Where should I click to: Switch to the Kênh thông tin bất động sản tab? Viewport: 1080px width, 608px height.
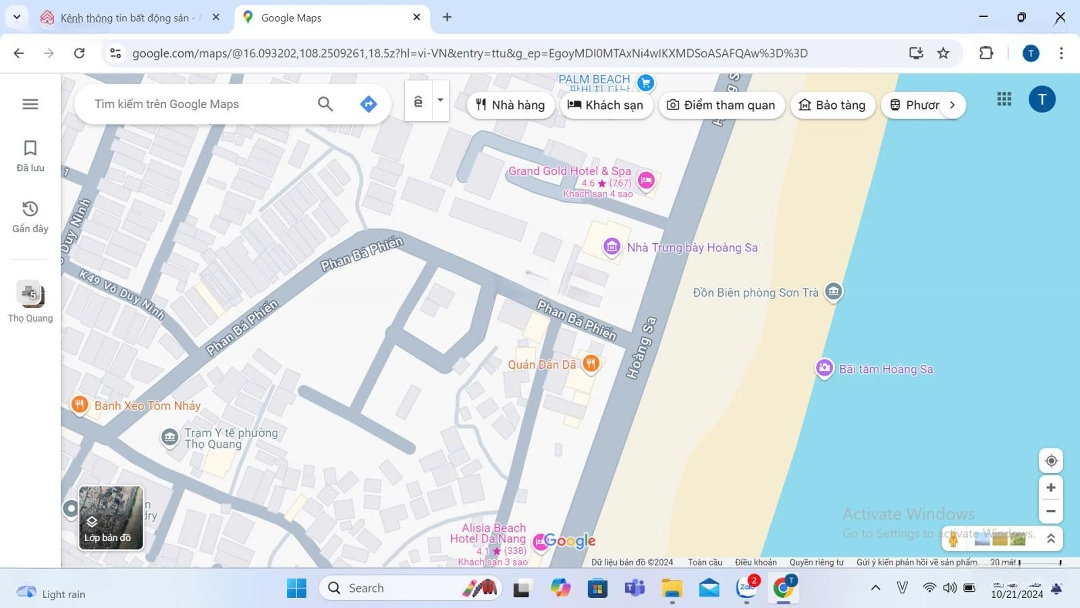click(x=129, y=18)
